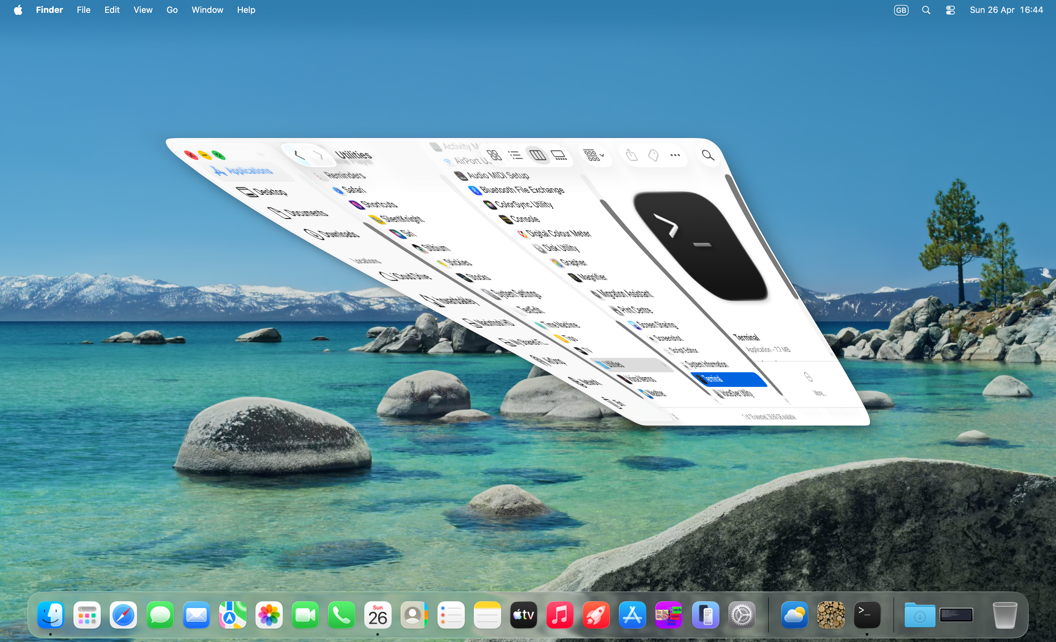Open System Settings from the Dock

tap(741, 615)
